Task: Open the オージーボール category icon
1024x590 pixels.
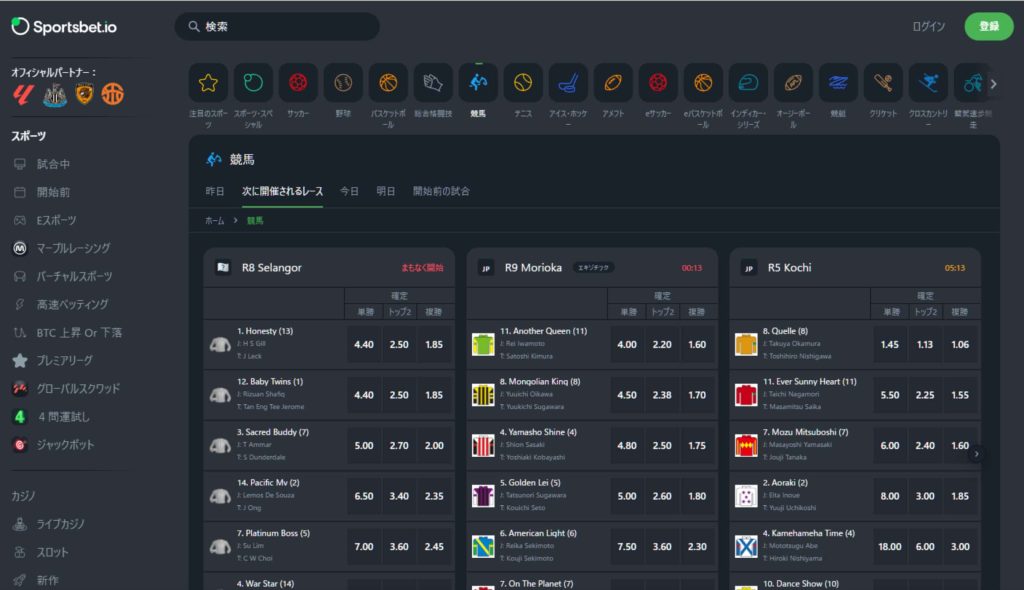Action: (x=793, y=83)
